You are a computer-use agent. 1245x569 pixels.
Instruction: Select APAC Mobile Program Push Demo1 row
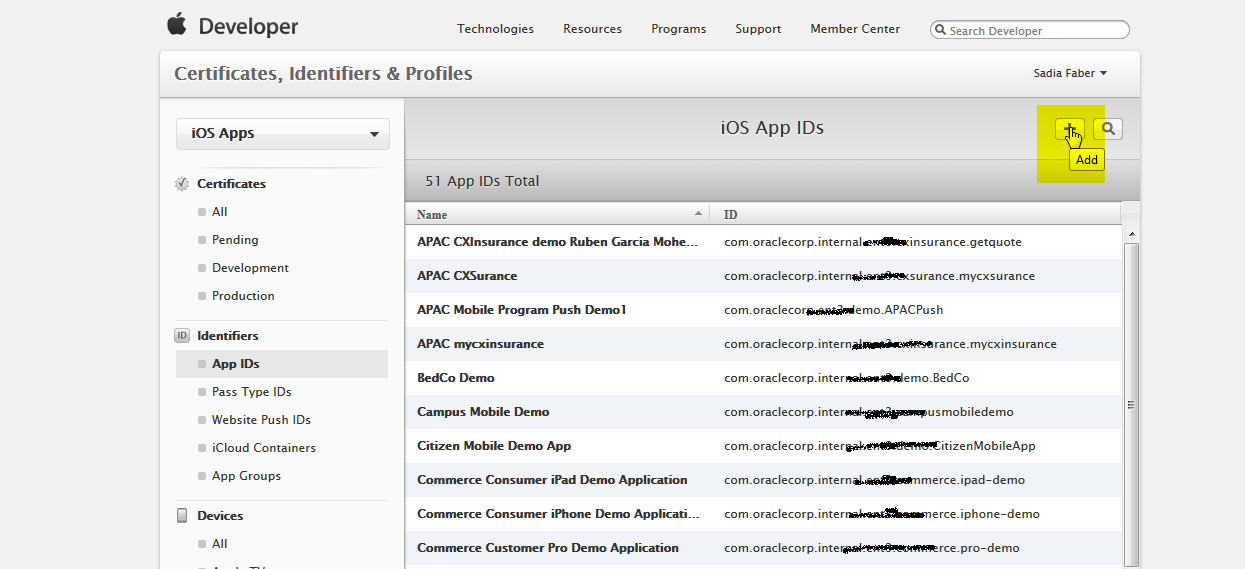[x=763, y=310]
